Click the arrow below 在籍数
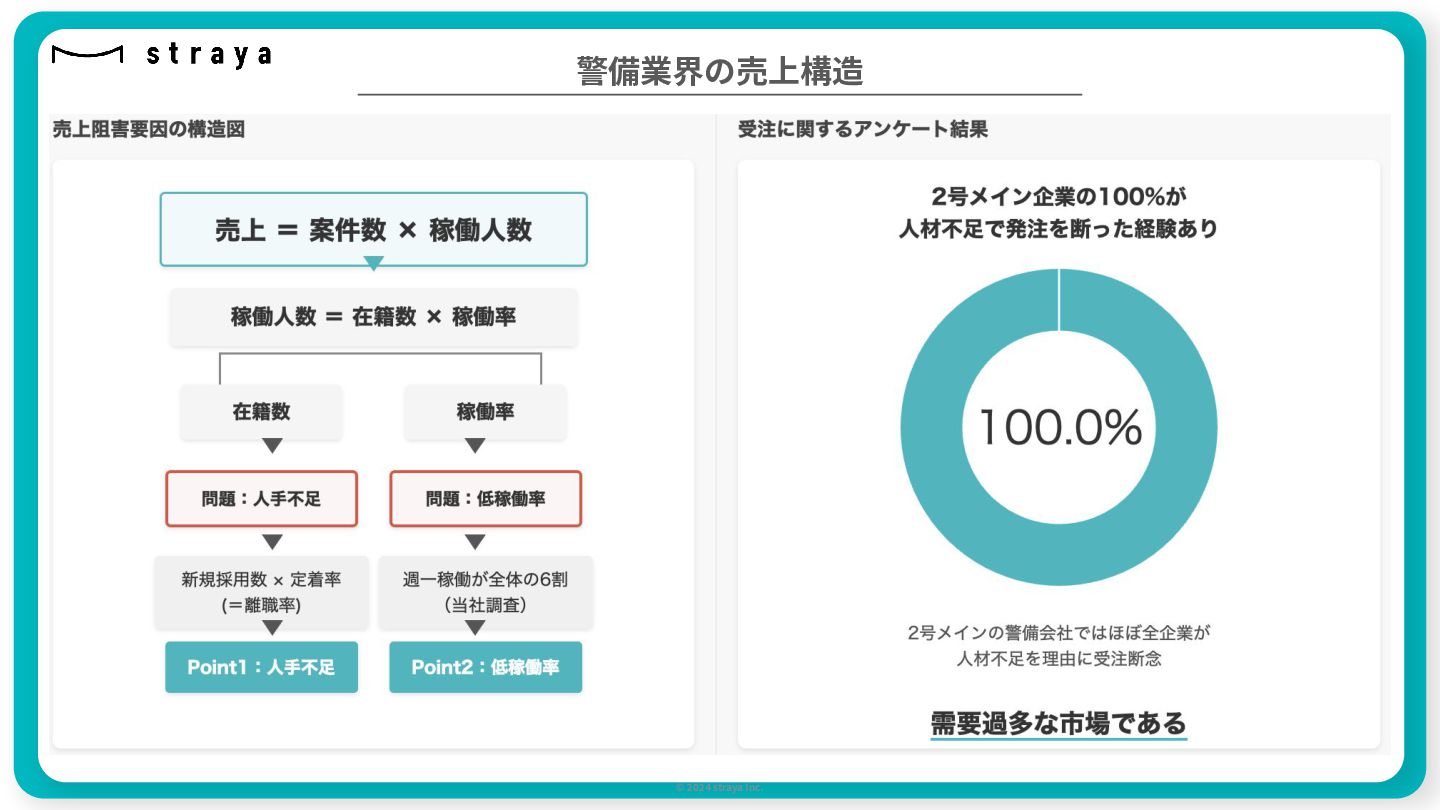 tap(272, 446)
